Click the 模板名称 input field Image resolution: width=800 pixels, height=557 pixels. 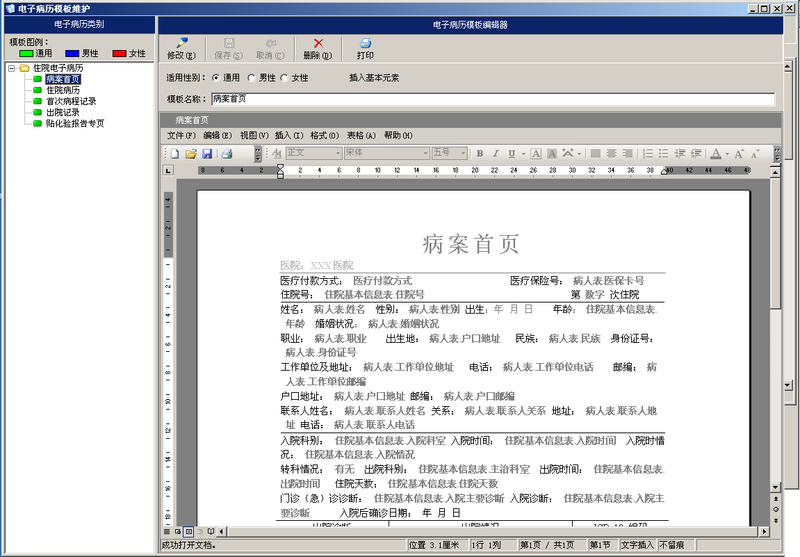(x=493, y=99)
